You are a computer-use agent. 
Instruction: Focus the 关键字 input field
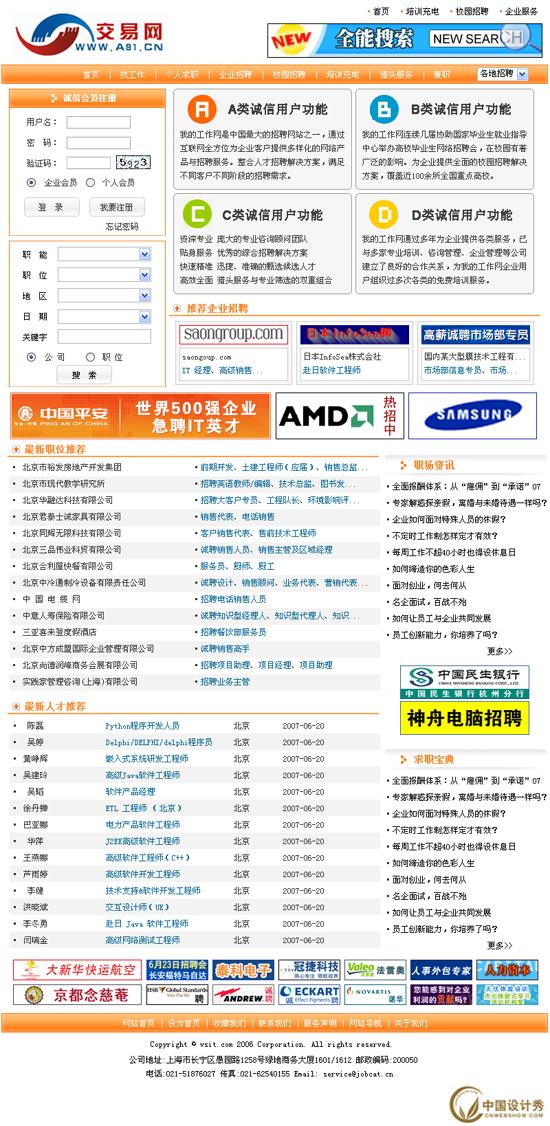coord(104,337)
